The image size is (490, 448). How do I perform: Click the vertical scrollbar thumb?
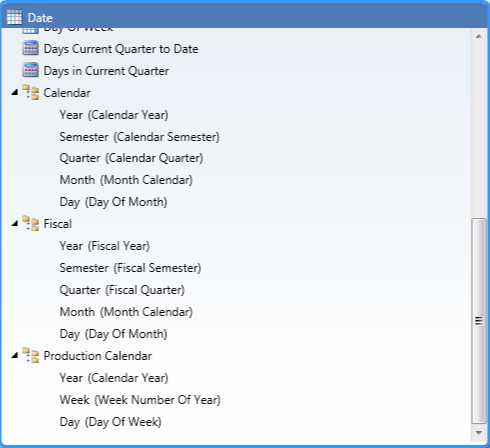pyautogui.click(x=479, y=321)
